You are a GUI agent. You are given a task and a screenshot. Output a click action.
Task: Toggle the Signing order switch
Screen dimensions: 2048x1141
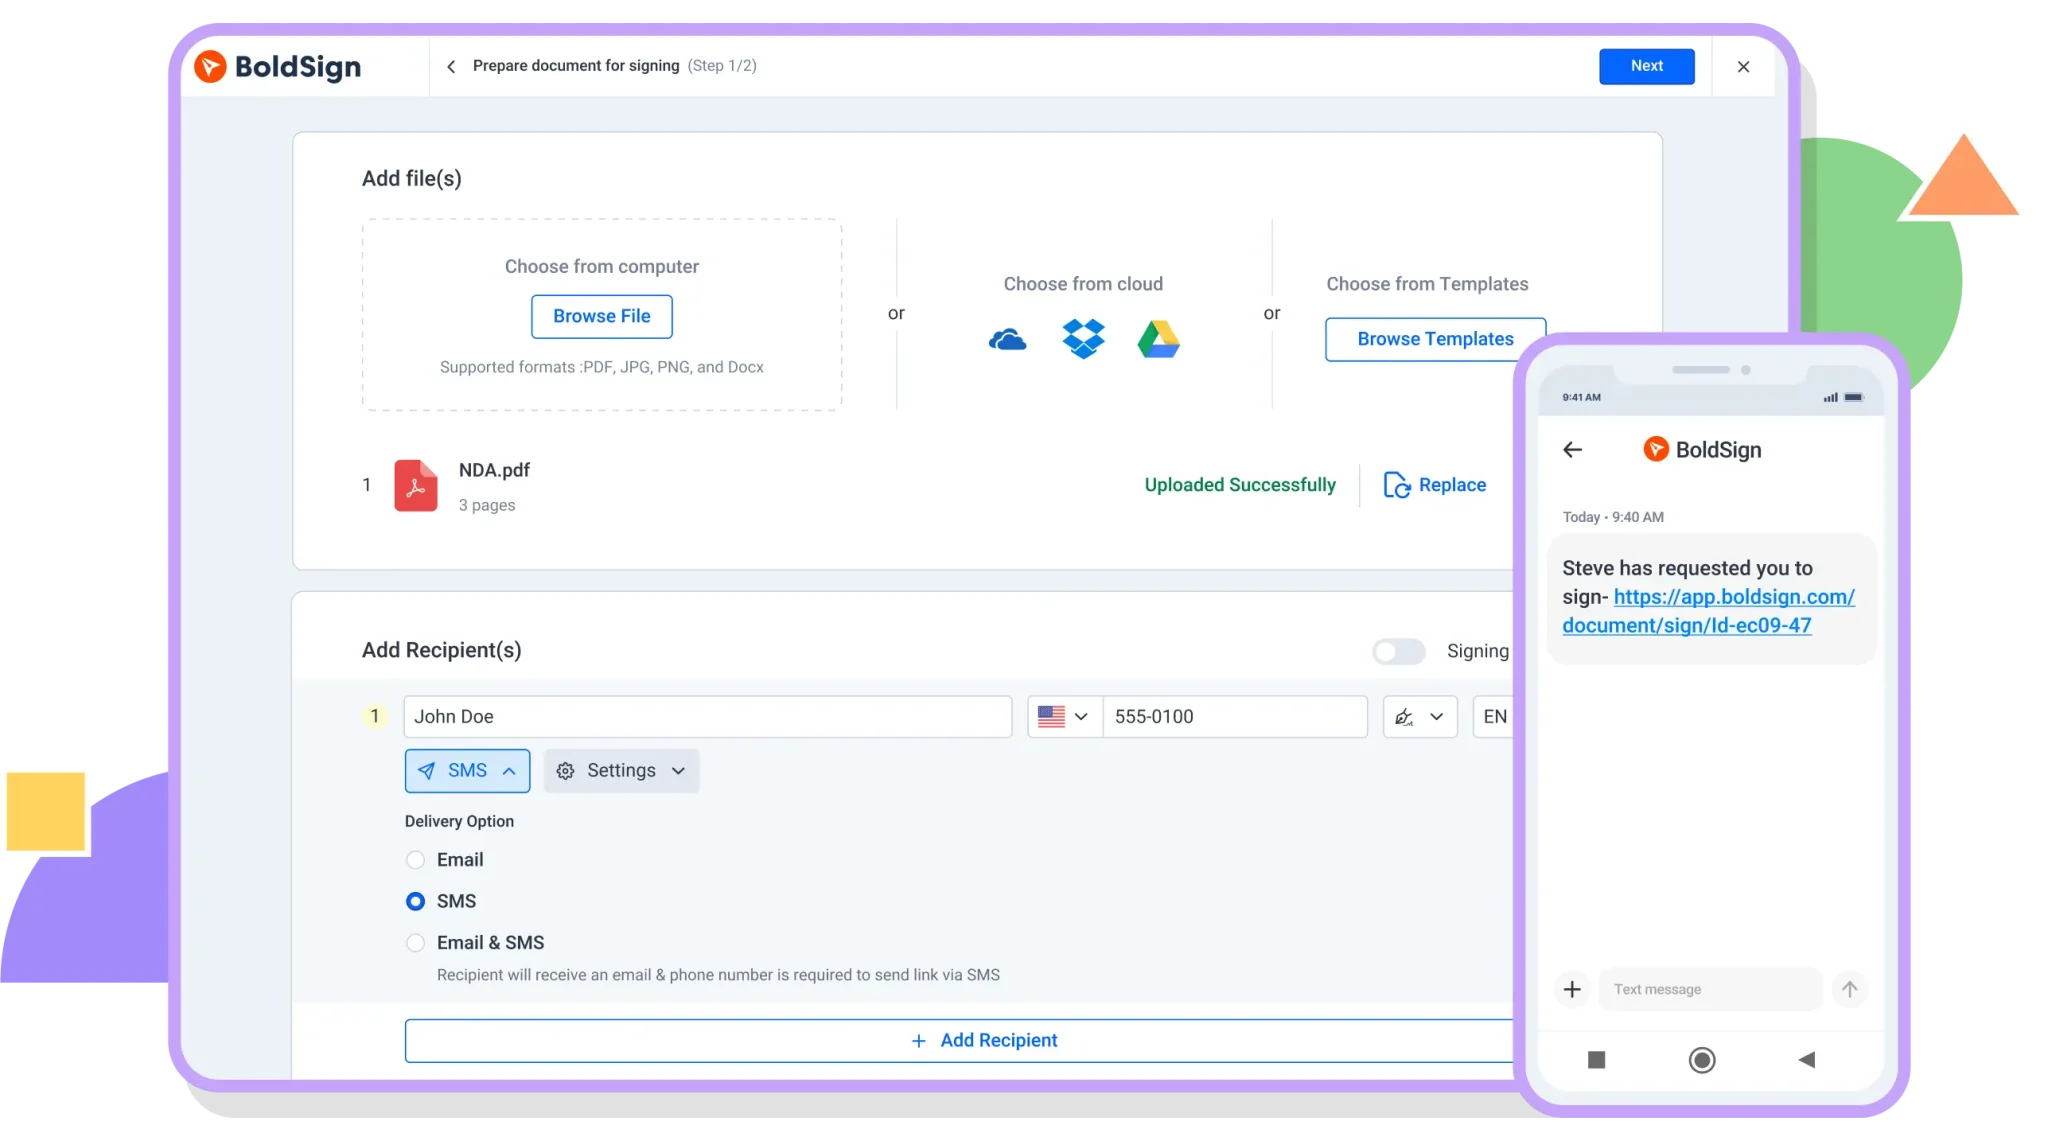1398,652
